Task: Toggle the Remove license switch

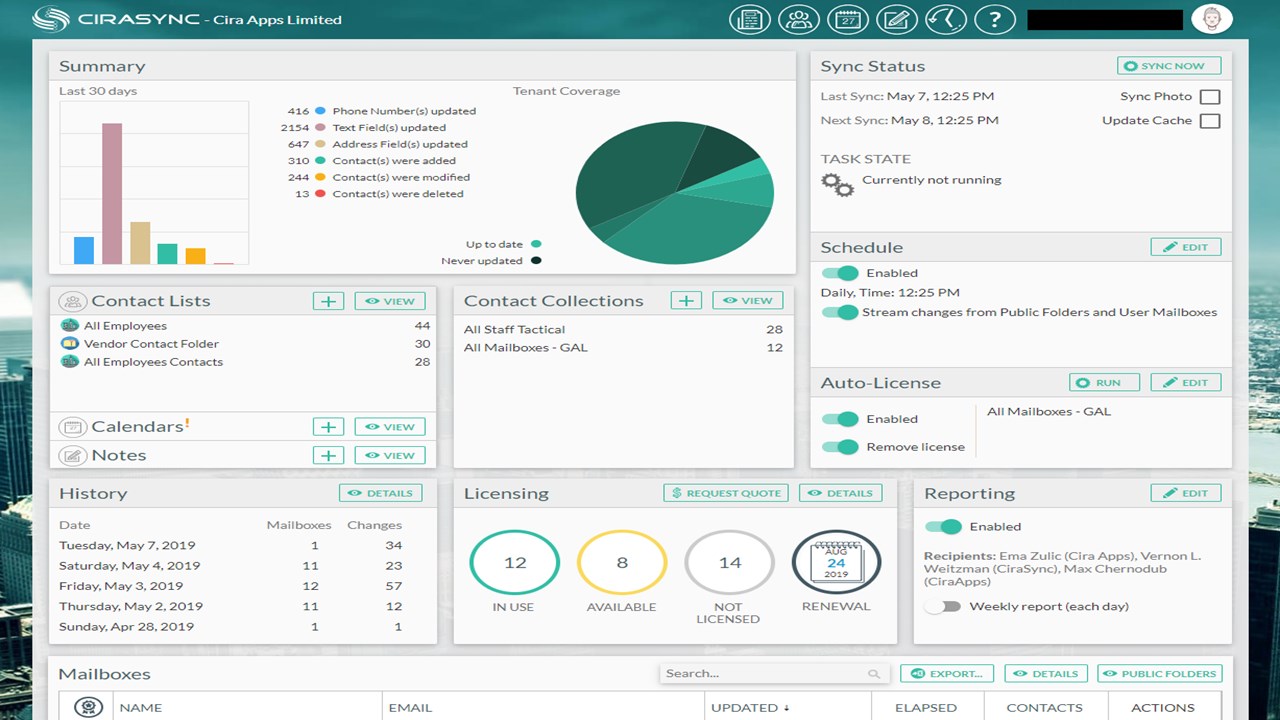Action: coord(840,447)
